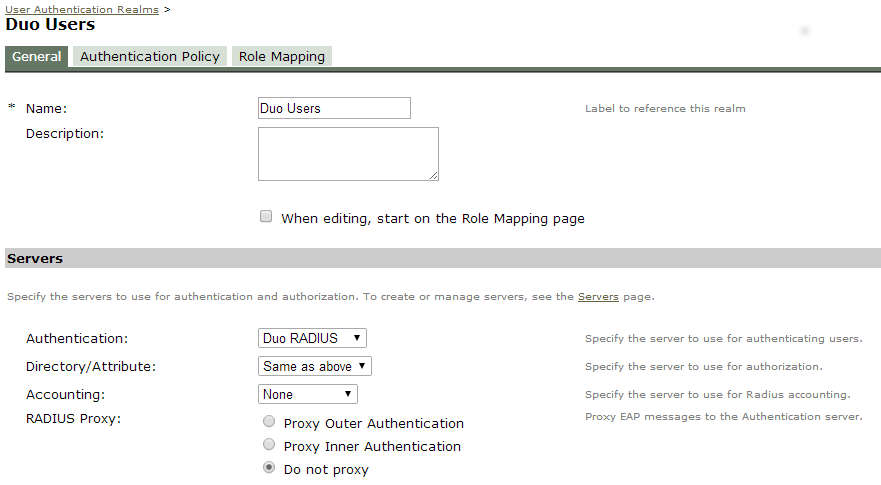Follow the Servers page link

pos(598,297)
